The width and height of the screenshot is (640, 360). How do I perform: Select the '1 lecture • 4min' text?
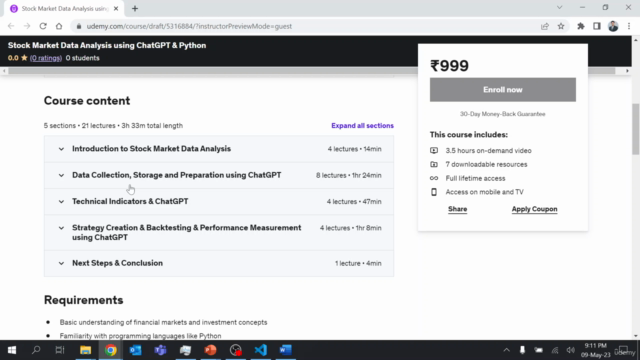[x=358, y=263]
